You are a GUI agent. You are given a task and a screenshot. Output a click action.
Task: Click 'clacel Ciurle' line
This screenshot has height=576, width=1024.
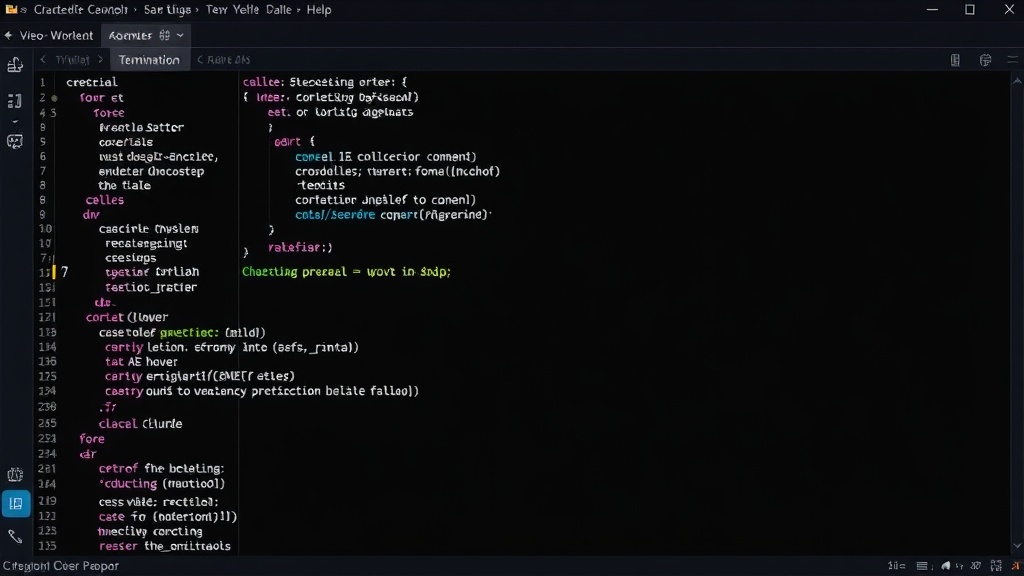coord(140,423)
